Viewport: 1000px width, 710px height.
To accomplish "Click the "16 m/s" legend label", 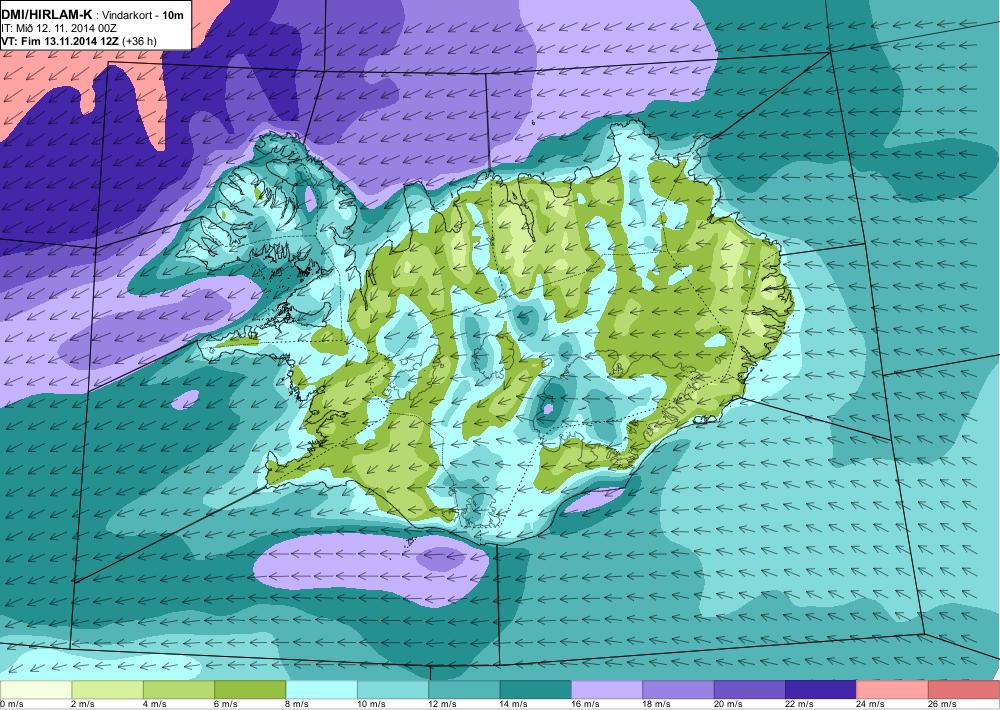I will (x=586, y=704).
